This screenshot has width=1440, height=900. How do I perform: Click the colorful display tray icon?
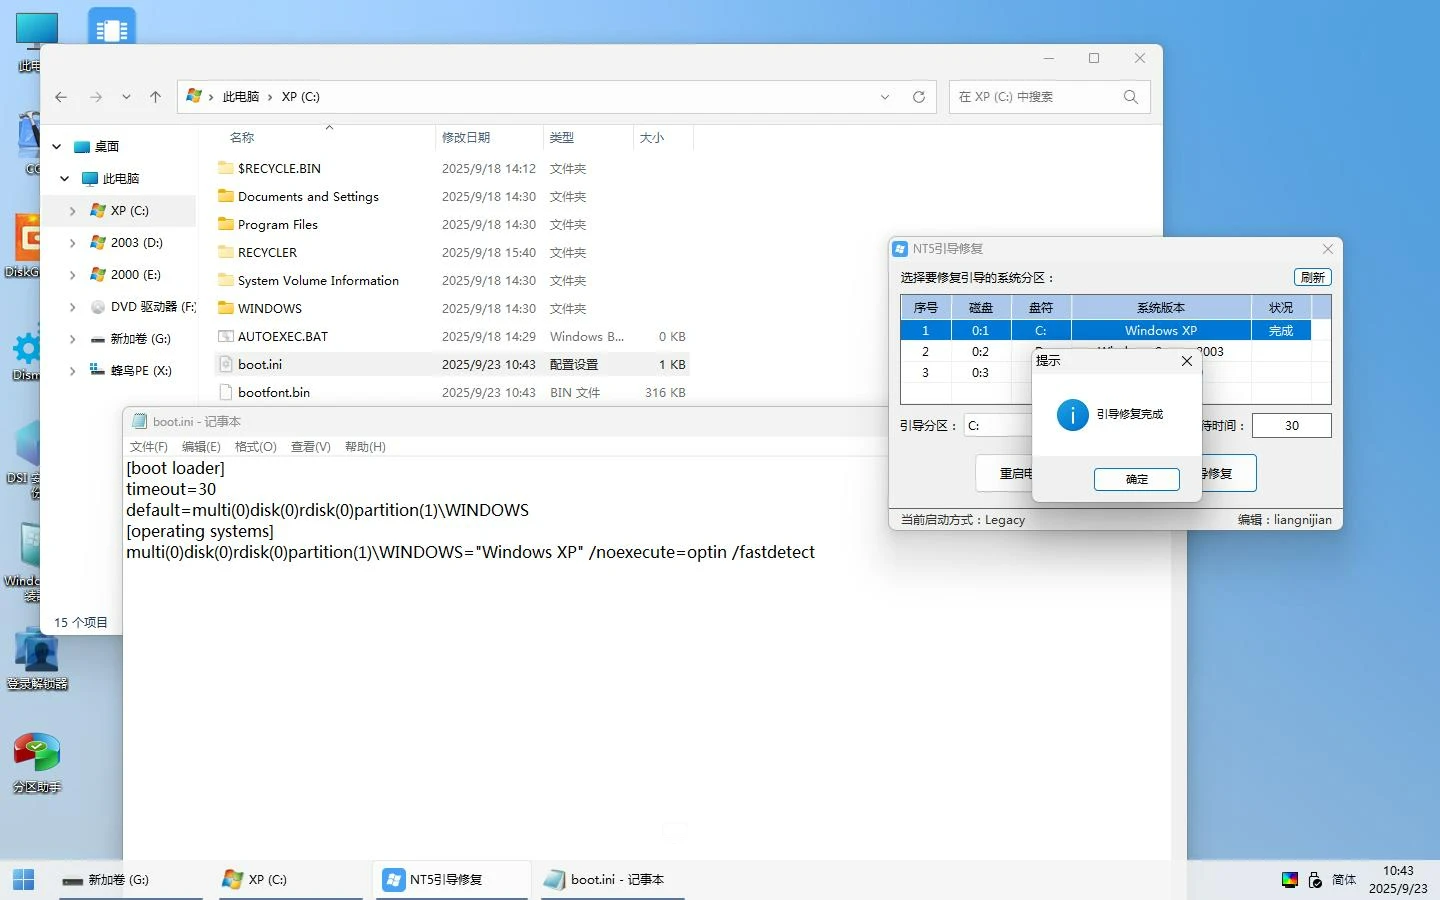[x=1290, y=880]
